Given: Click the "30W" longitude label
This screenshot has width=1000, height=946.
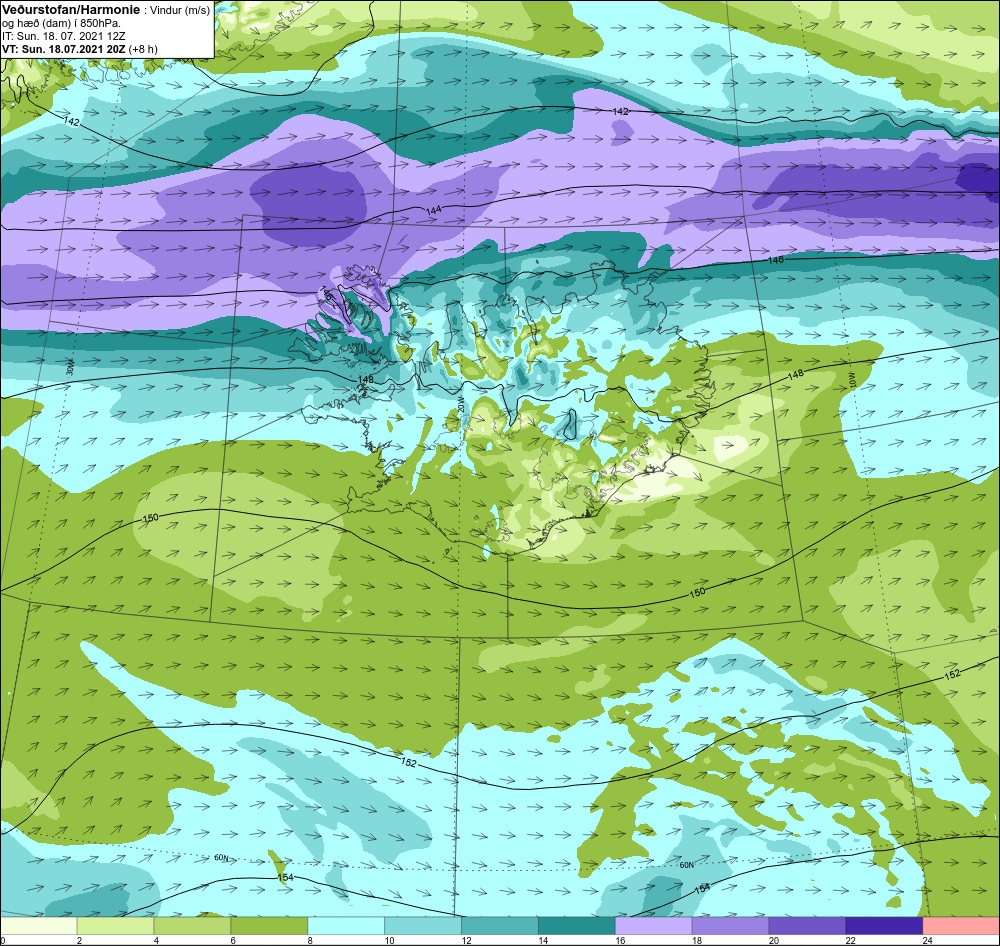Looking at the screenshot, I should 70,367.
